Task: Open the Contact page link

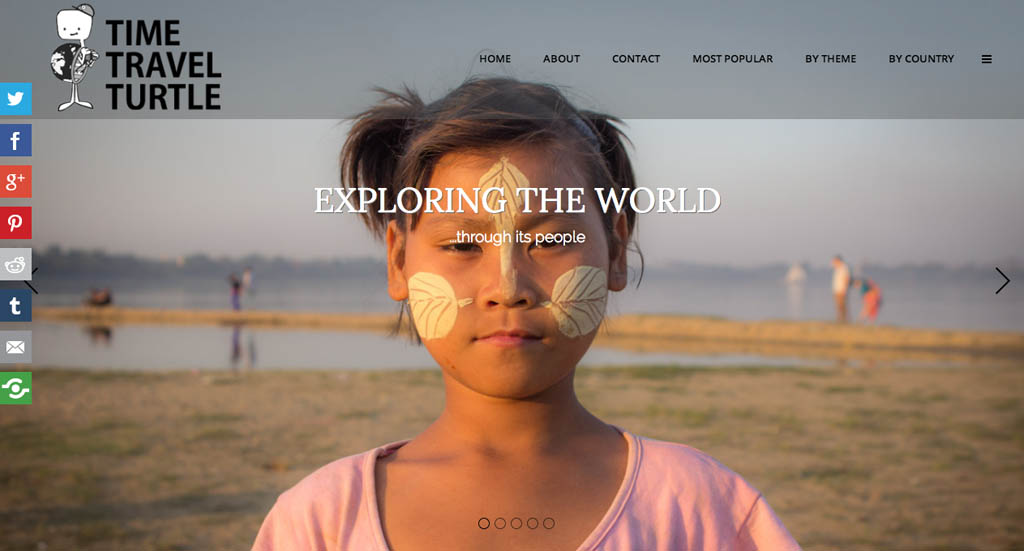Action: coord(636,59)
